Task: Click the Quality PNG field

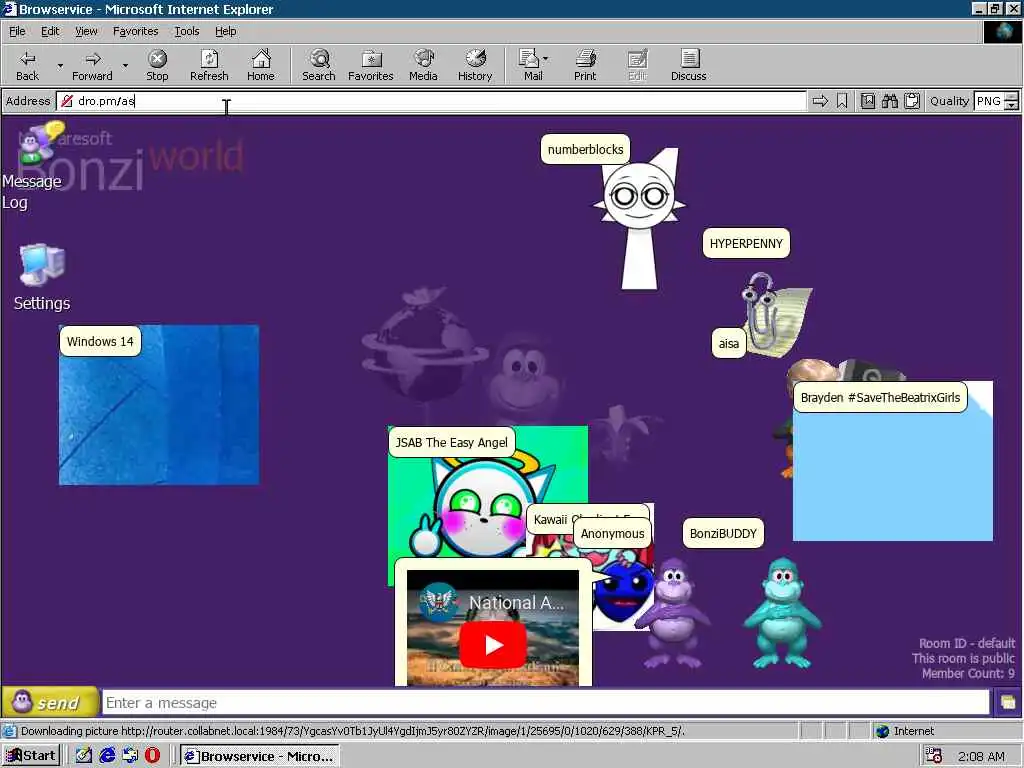Action: [989, 101]
